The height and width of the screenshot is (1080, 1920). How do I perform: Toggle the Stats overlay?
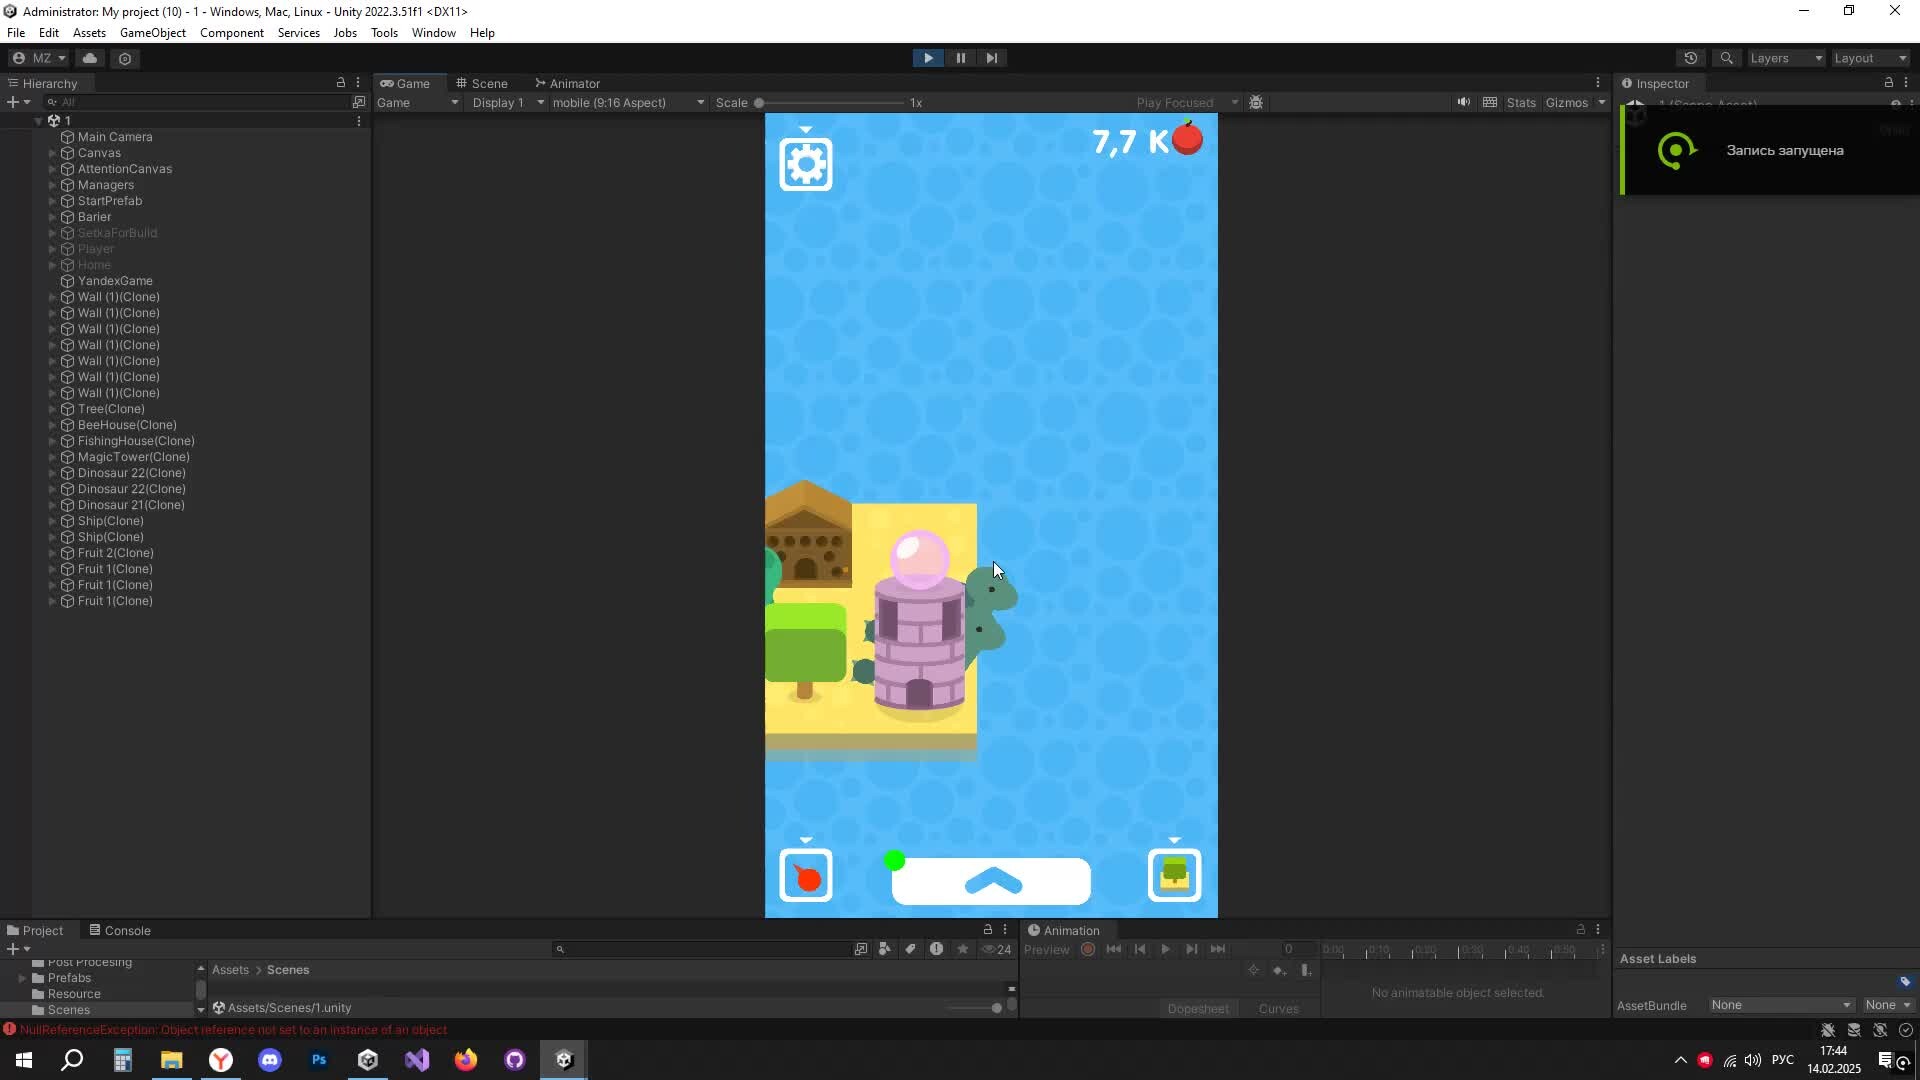(1520, 102)
